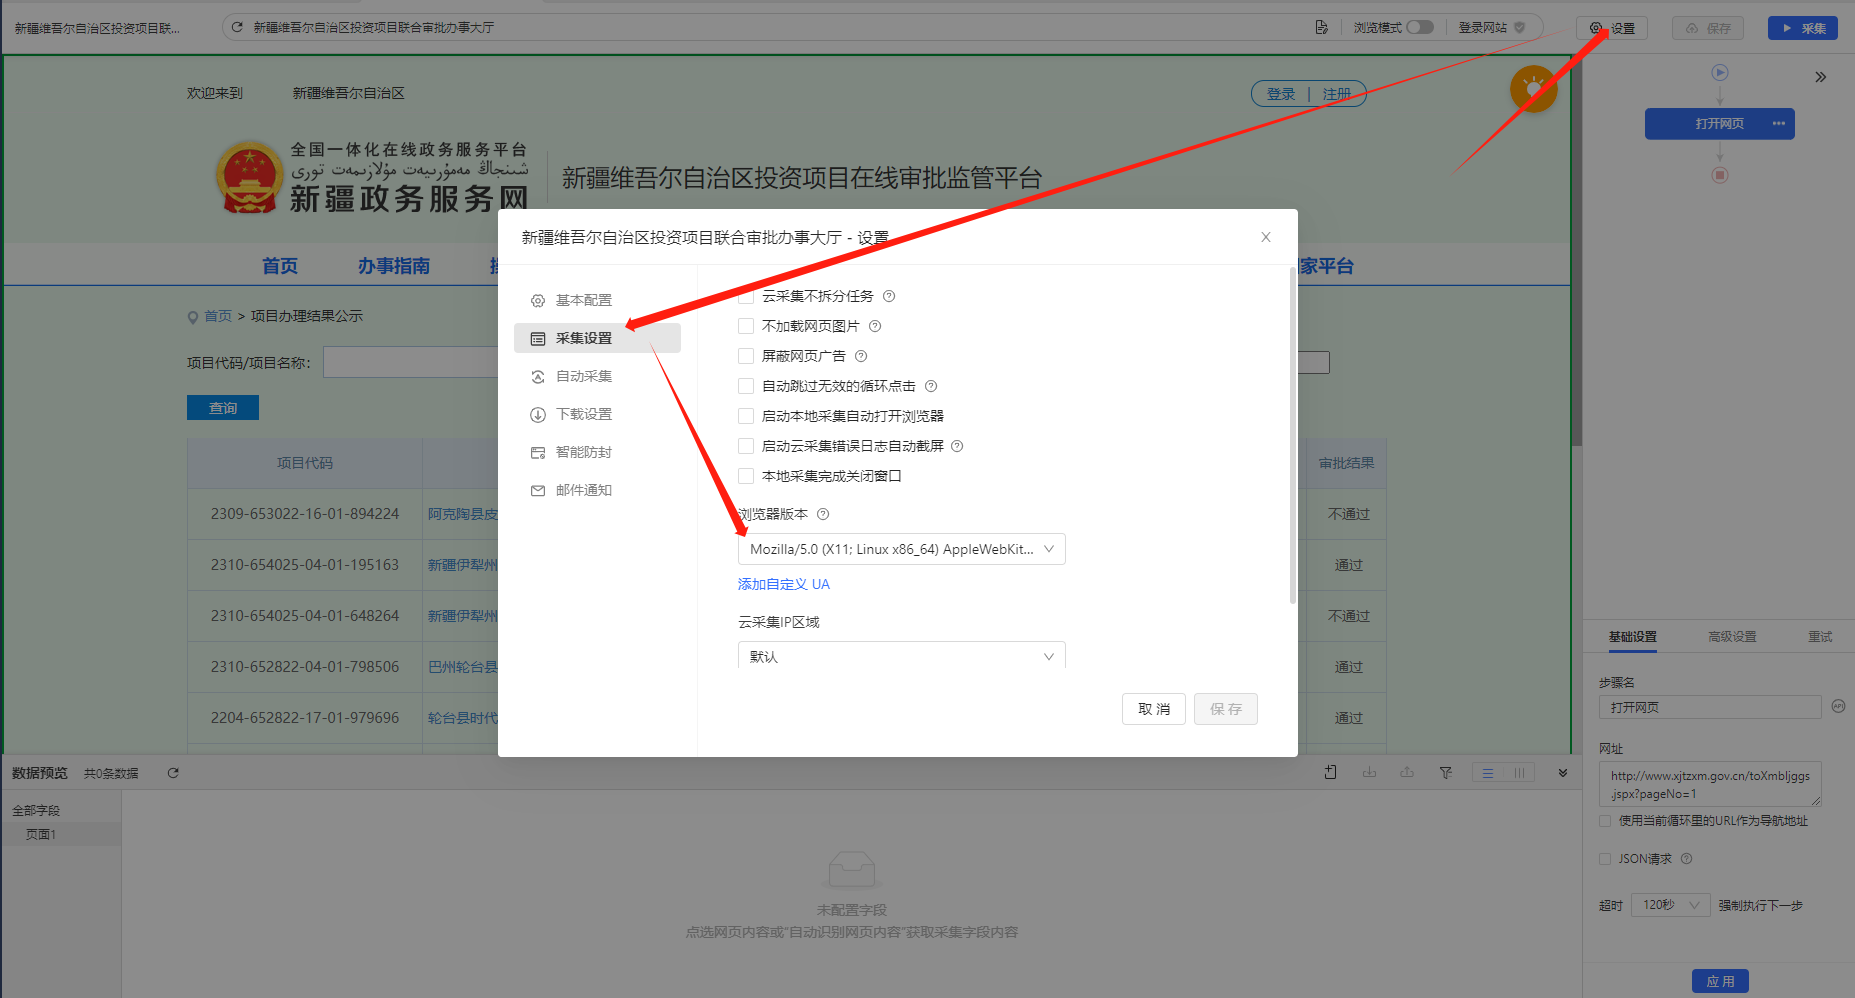The image size is (1855, 998).
Task: Open the 超时 120秒 dropdown
Action: [x=1670, y=905]
